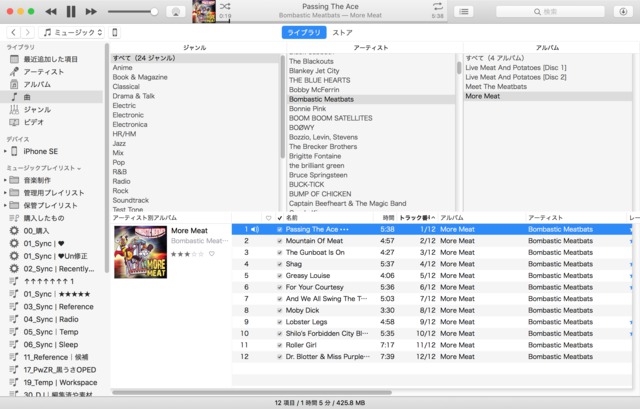Expand the iPhone SE device entry
Viewport: 640px width, 409px height.
(5, 151)
